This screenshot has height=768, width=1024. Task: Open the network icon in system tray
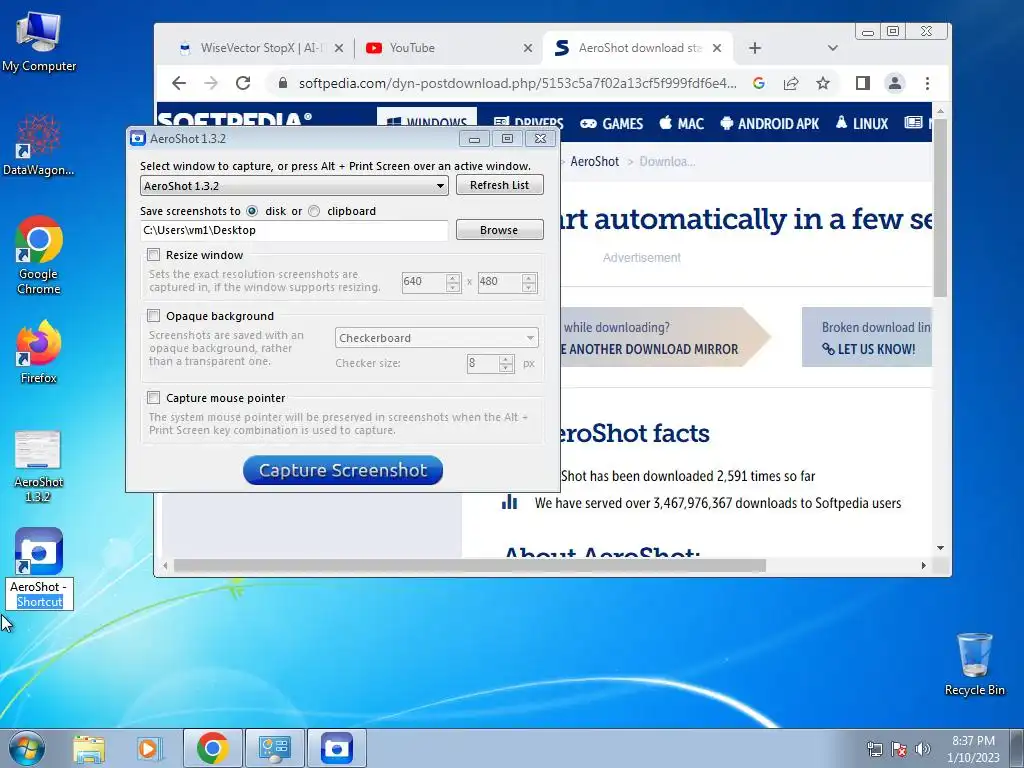[874, 748]
